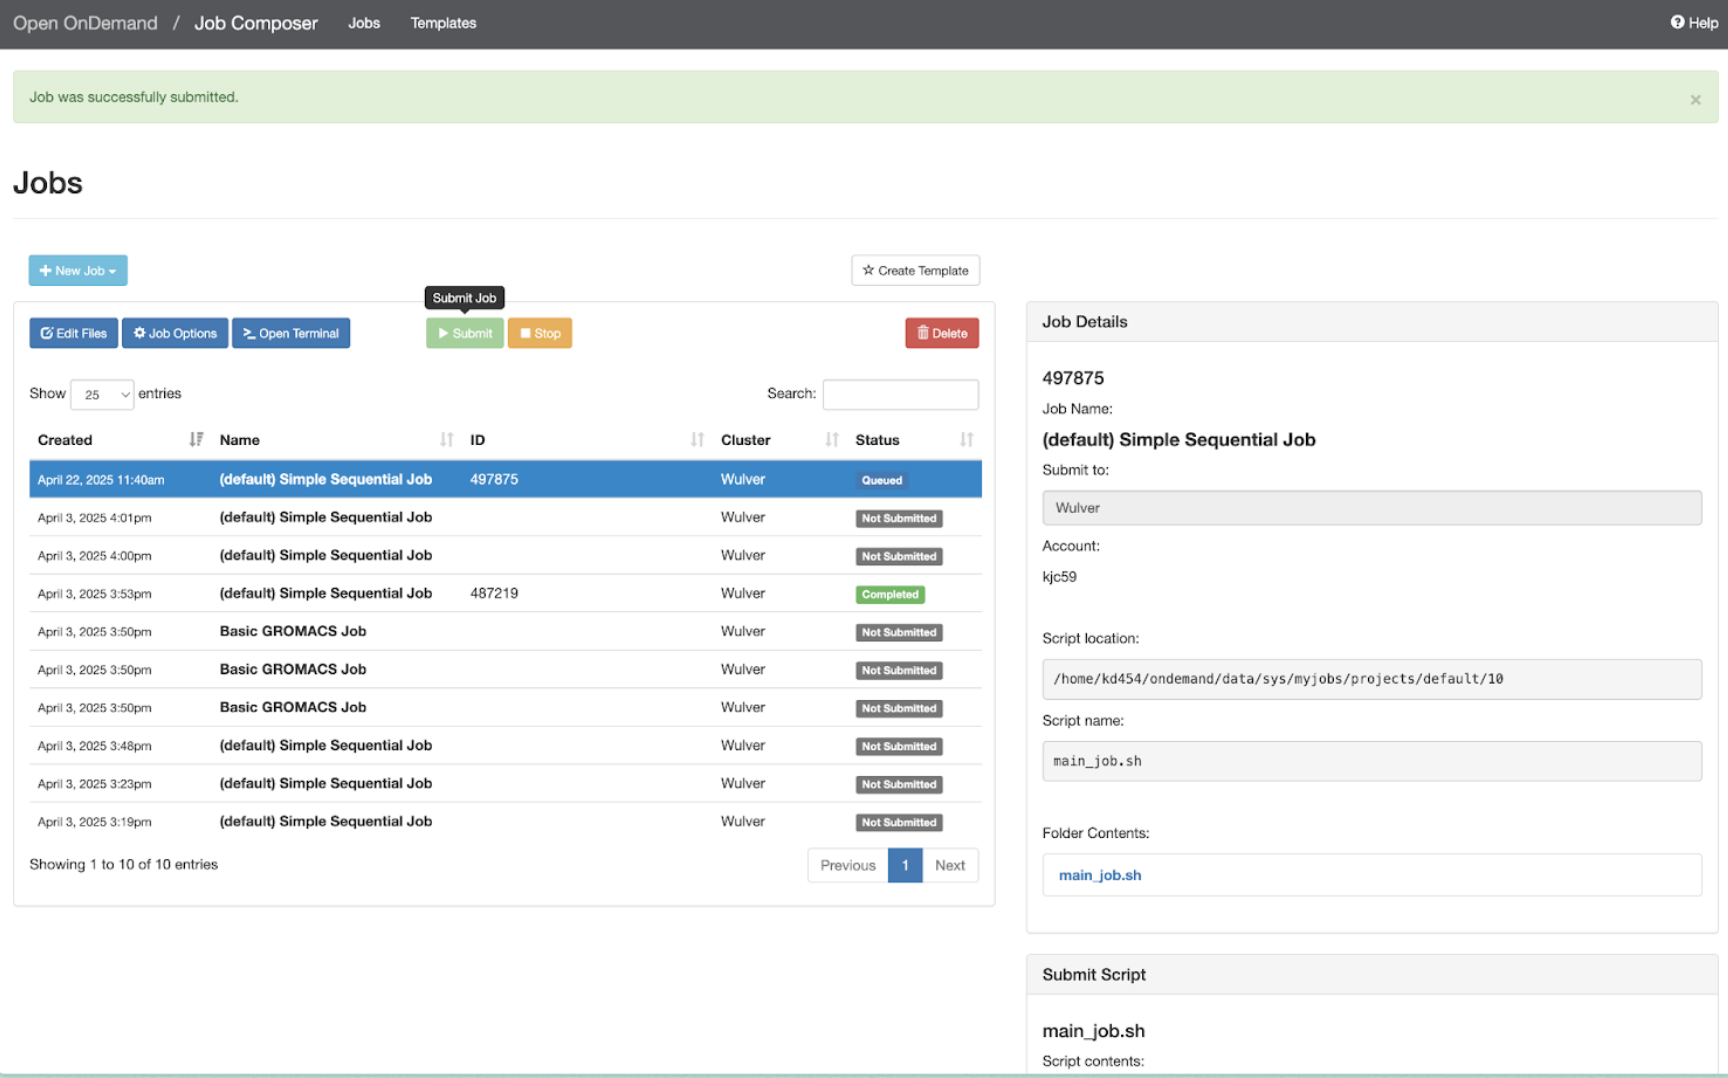Click the Edit Files button
This screenshot has width=1728, height=1078.
pyautogui.click(x=74, y=333)
